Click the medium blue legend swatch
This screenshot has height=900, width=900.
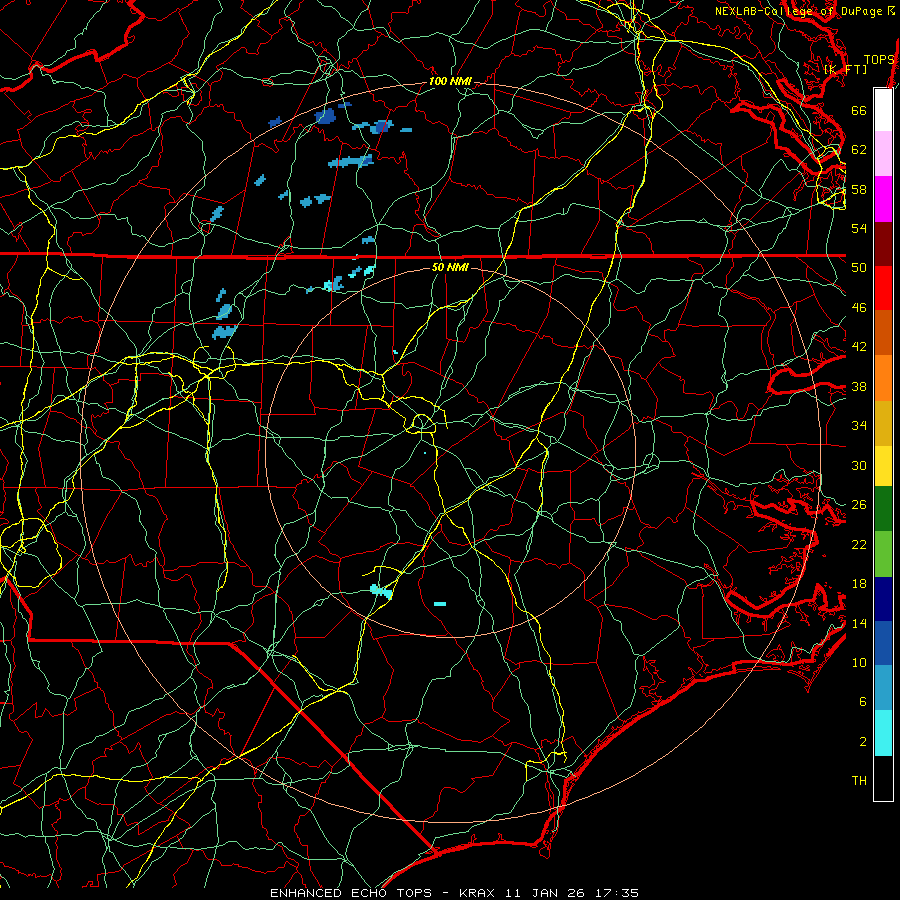(883, 643)
